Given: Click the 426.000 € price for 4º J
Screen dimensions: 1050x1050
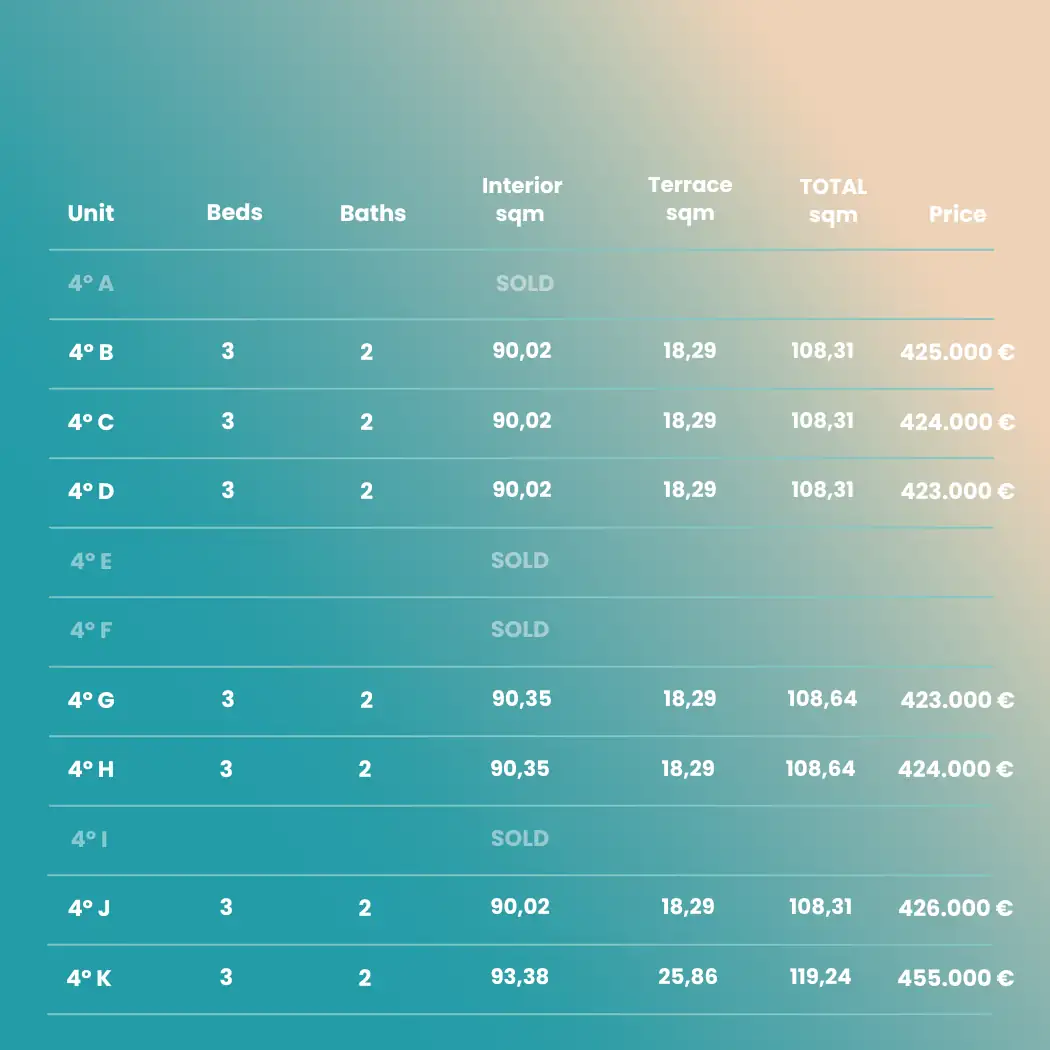Looking at the screenshot, I should click(955, 908).
